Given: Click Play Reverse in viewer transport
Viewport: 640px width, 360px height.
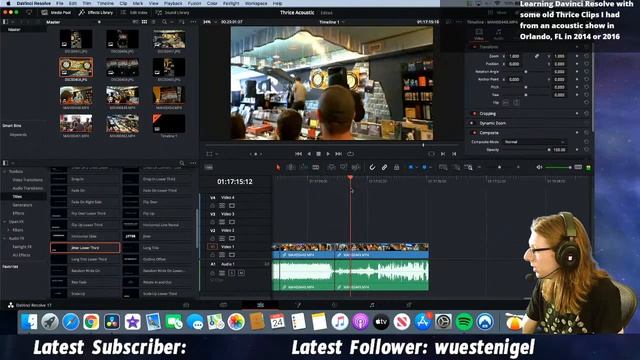Looking at the screenshot, I should (x=309, y=154).
